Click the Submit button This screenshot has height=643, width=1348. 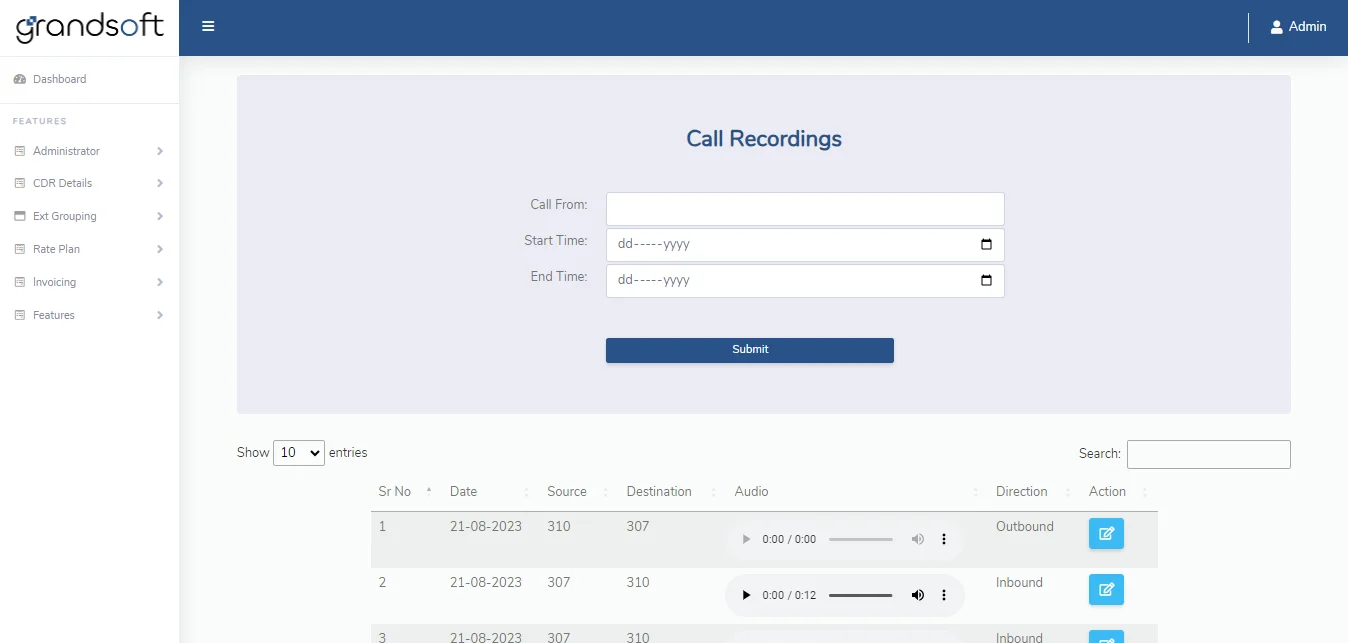[749, 350]
